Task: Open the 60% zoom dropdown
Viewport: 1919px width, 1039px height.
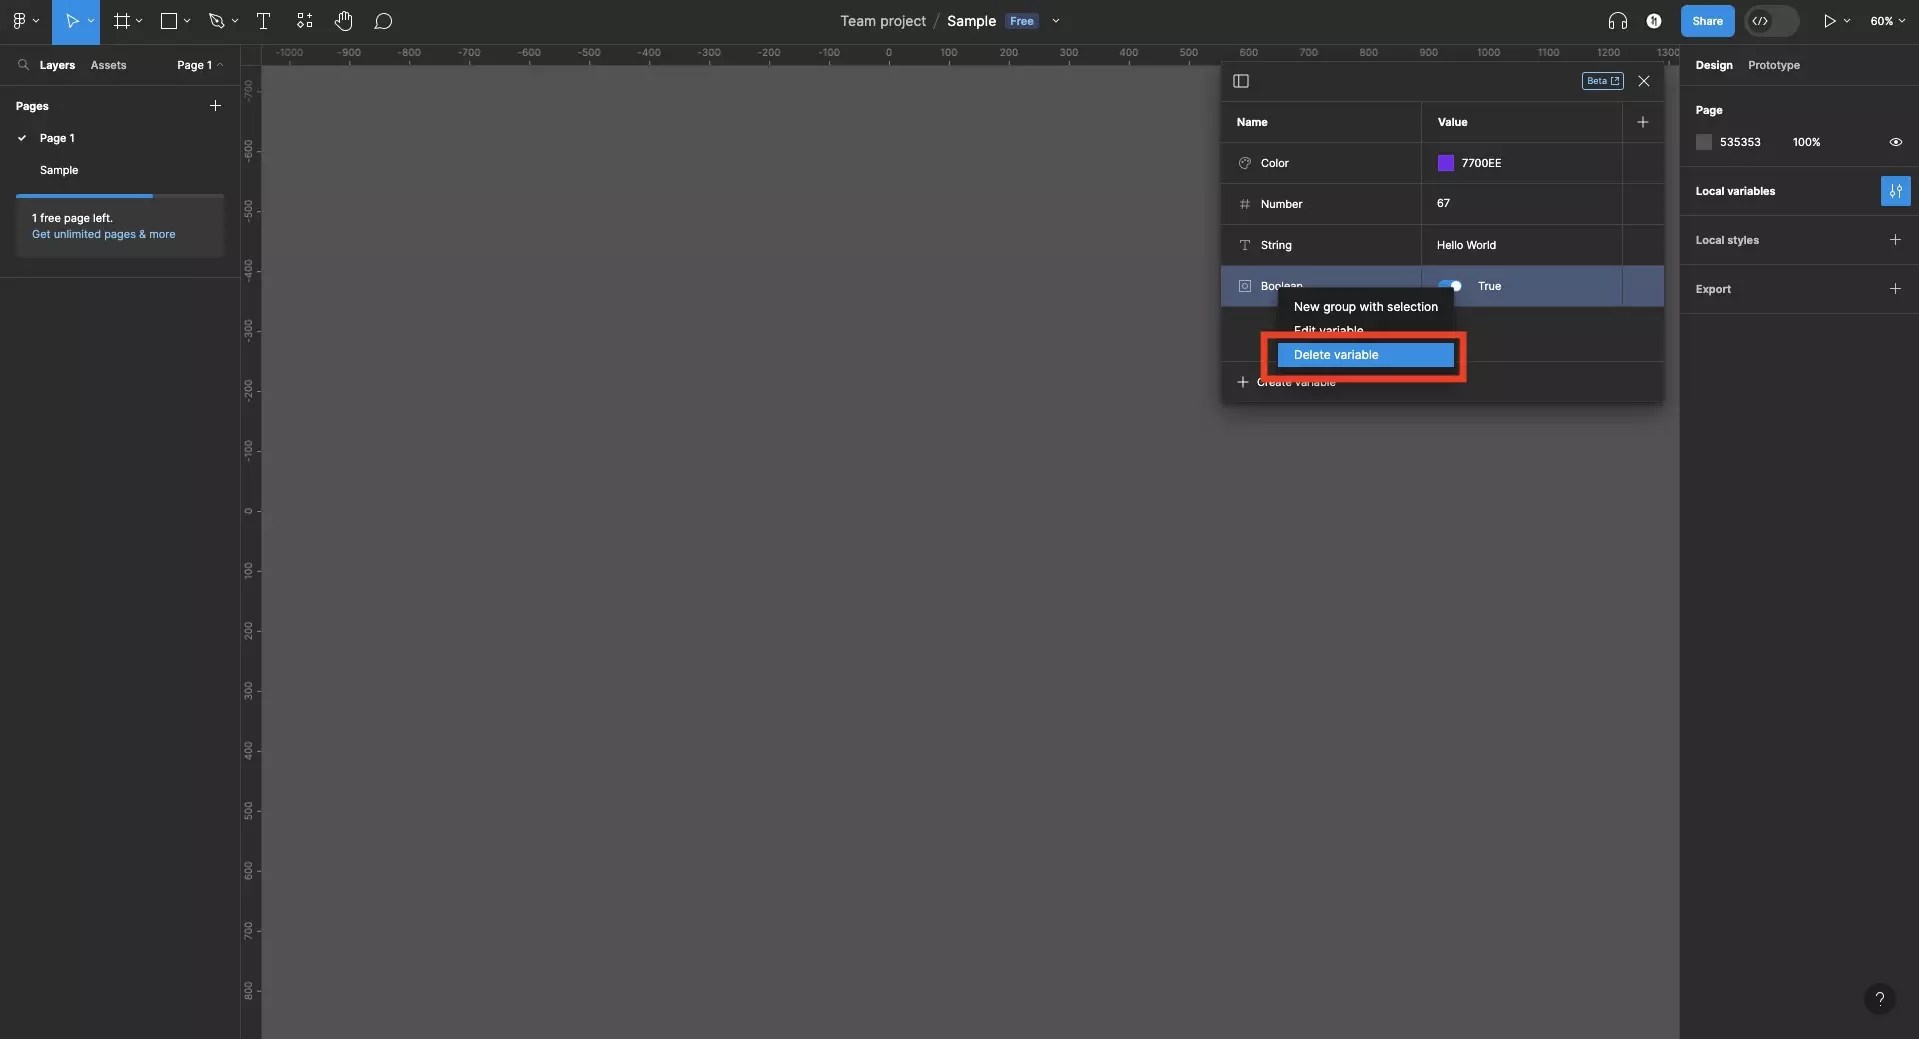Action: click(1889, 20)
